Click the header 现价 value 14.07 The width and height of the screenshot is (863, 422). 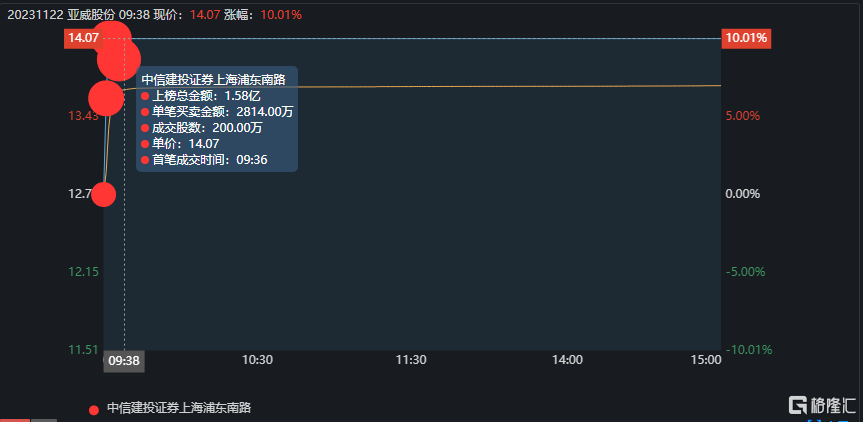pos(203,15)
